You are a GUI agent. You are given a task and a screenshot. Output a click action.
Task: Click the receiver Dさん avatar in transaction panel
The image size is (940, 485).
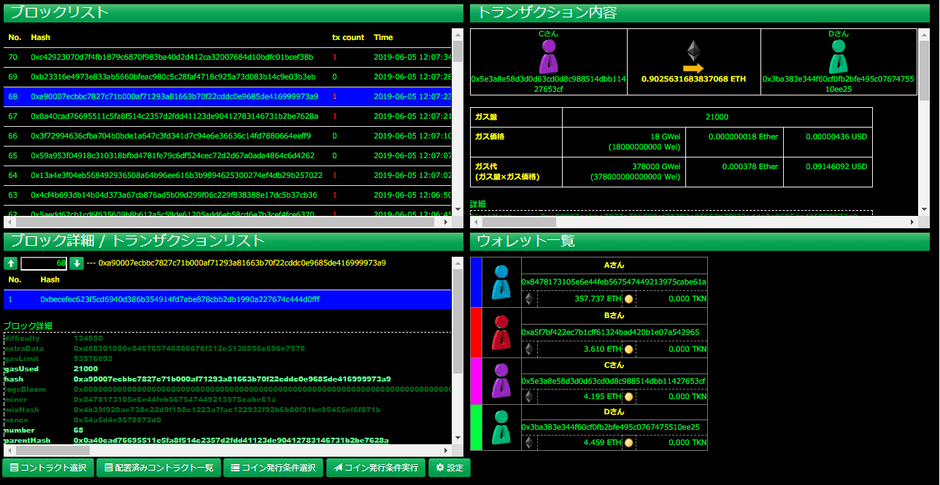tap(838, 56)
